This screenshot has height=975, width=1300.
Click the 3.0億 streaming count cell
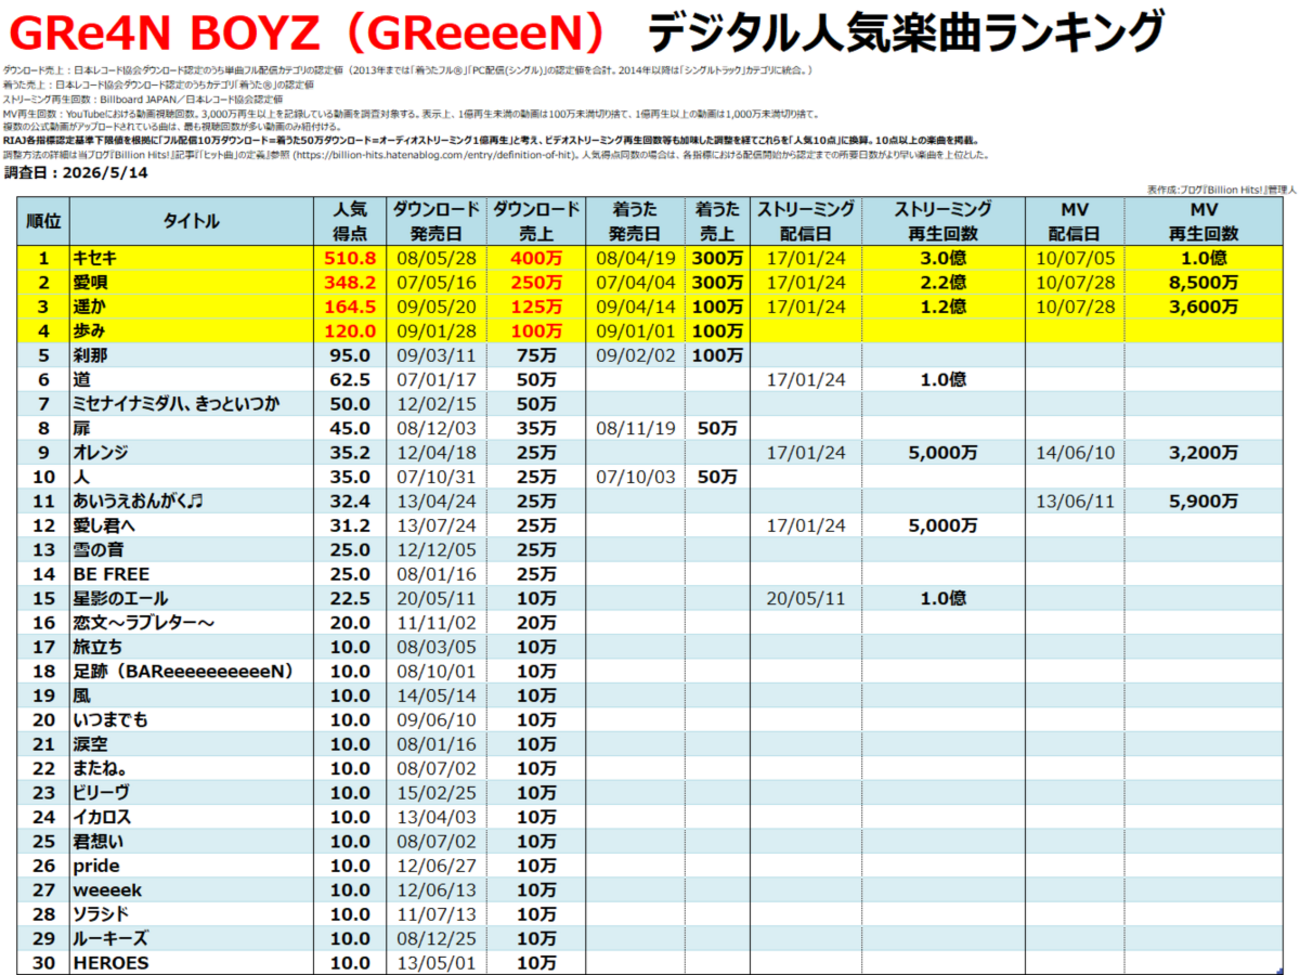point(943,258)
